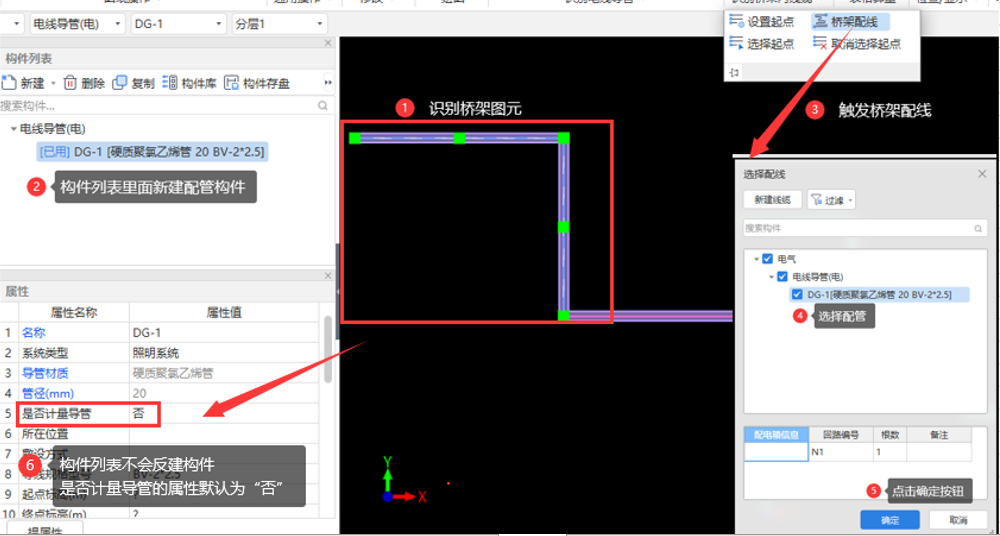Open the 过滤 filter dropdown
Screen dimensions: 1000x536
click(832, 200)
